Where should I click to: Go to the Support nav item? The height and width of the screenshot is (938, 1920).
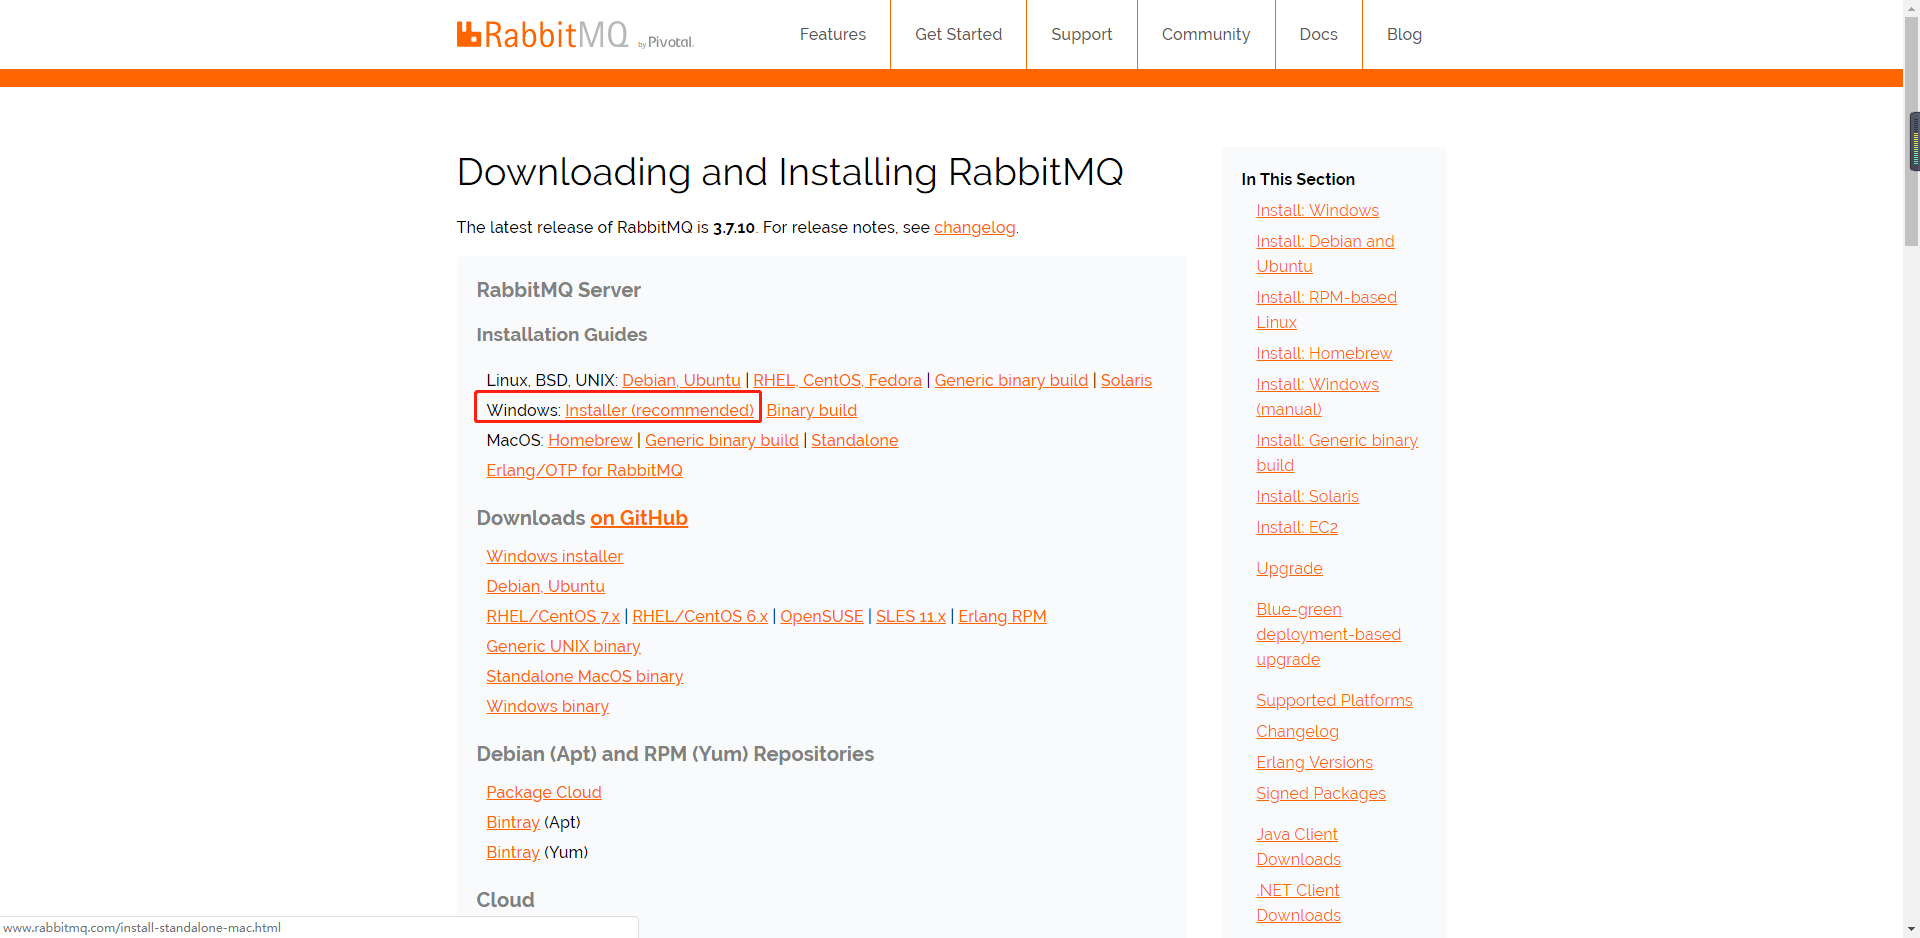click(x=1081, y=34)
